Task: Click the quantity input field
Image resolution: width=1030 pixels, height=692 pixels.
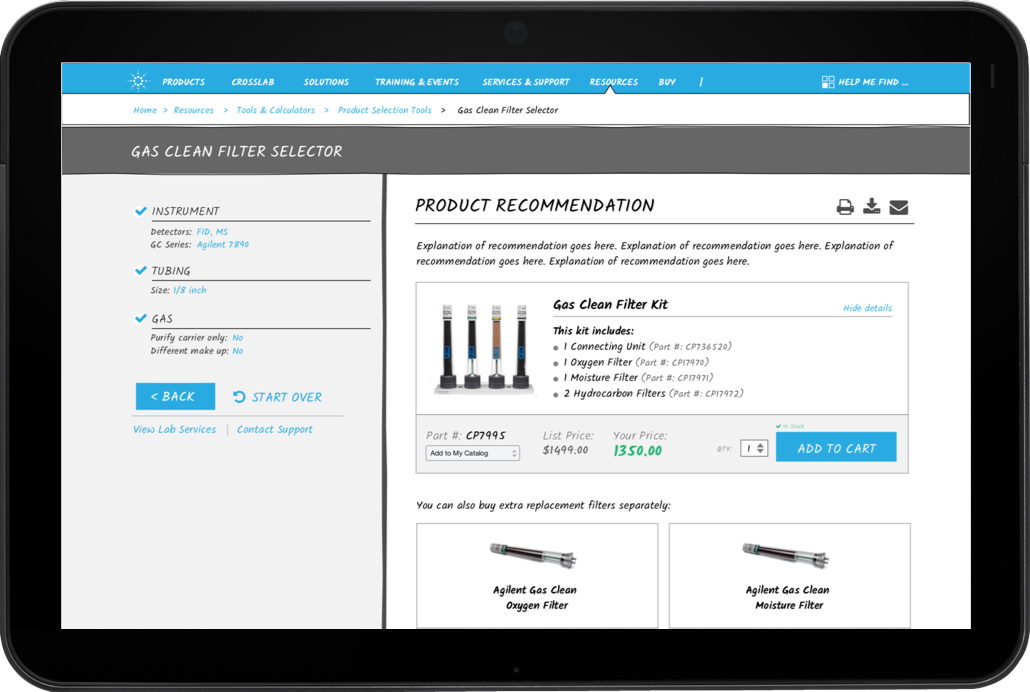Action: click(x=753, y=448)
